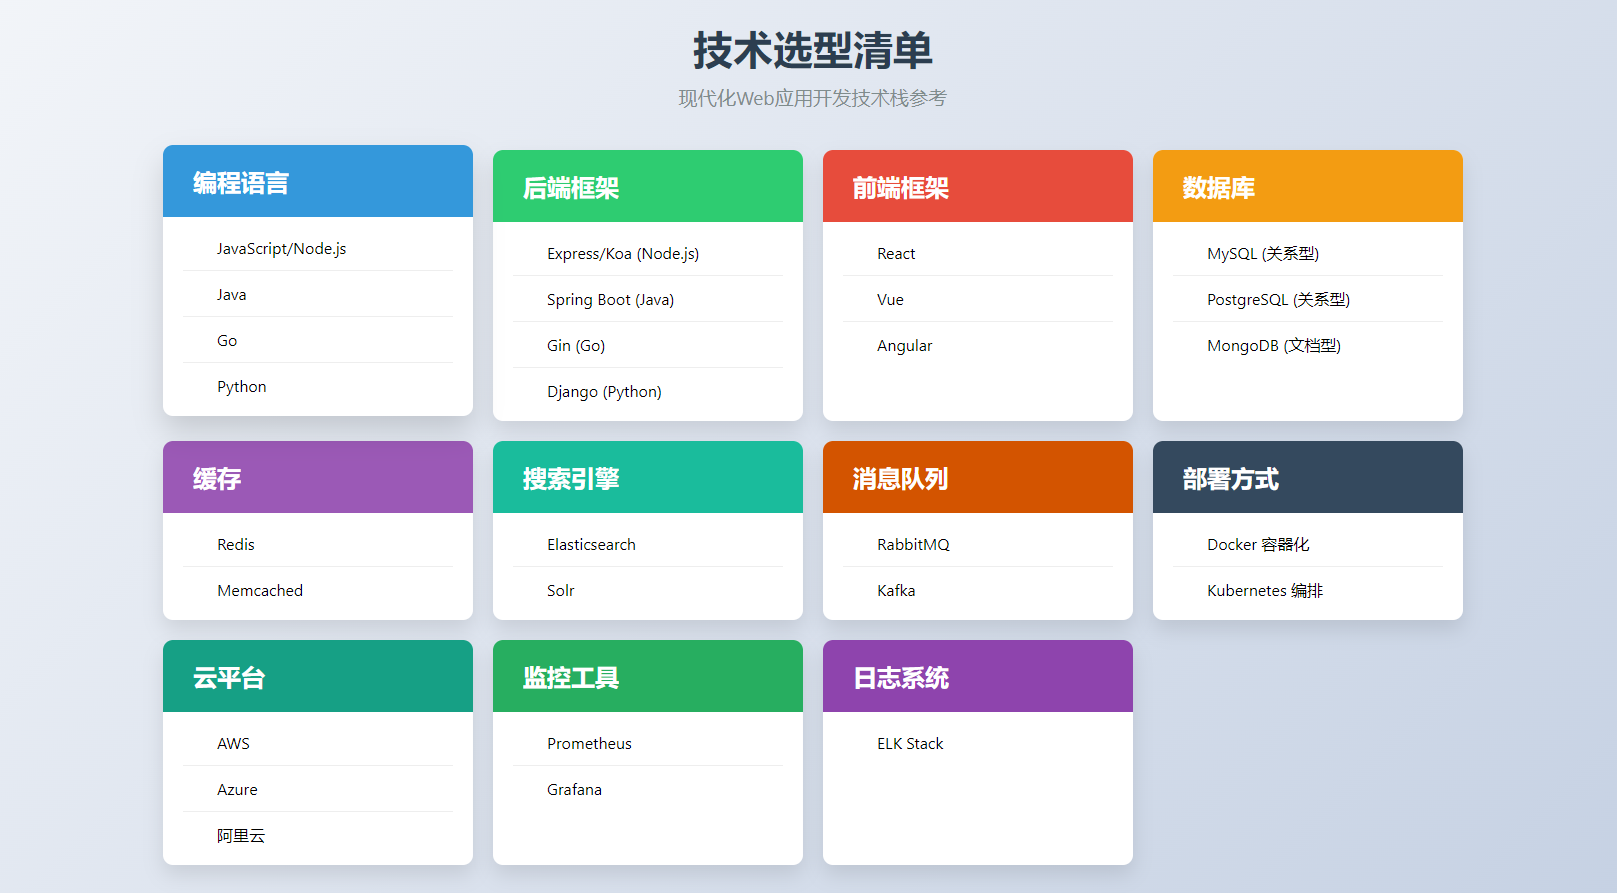Select the Django (Python) item

(x=648, y=391)
